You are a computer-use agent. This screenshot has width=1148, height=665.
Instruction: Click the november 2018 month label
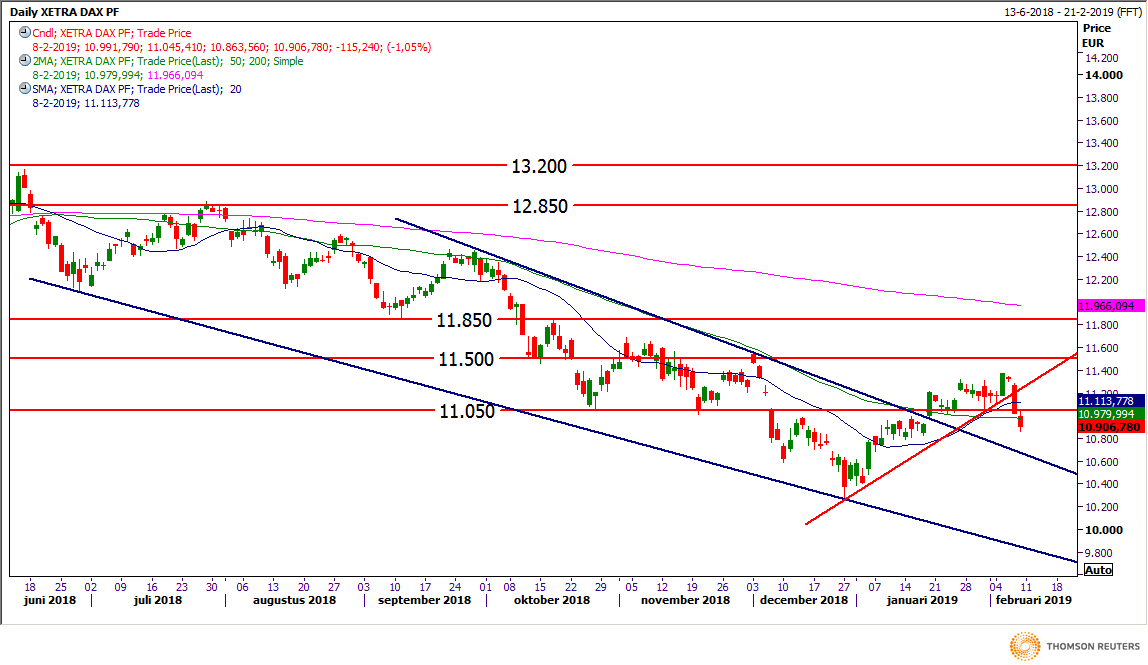pos(685,600)
